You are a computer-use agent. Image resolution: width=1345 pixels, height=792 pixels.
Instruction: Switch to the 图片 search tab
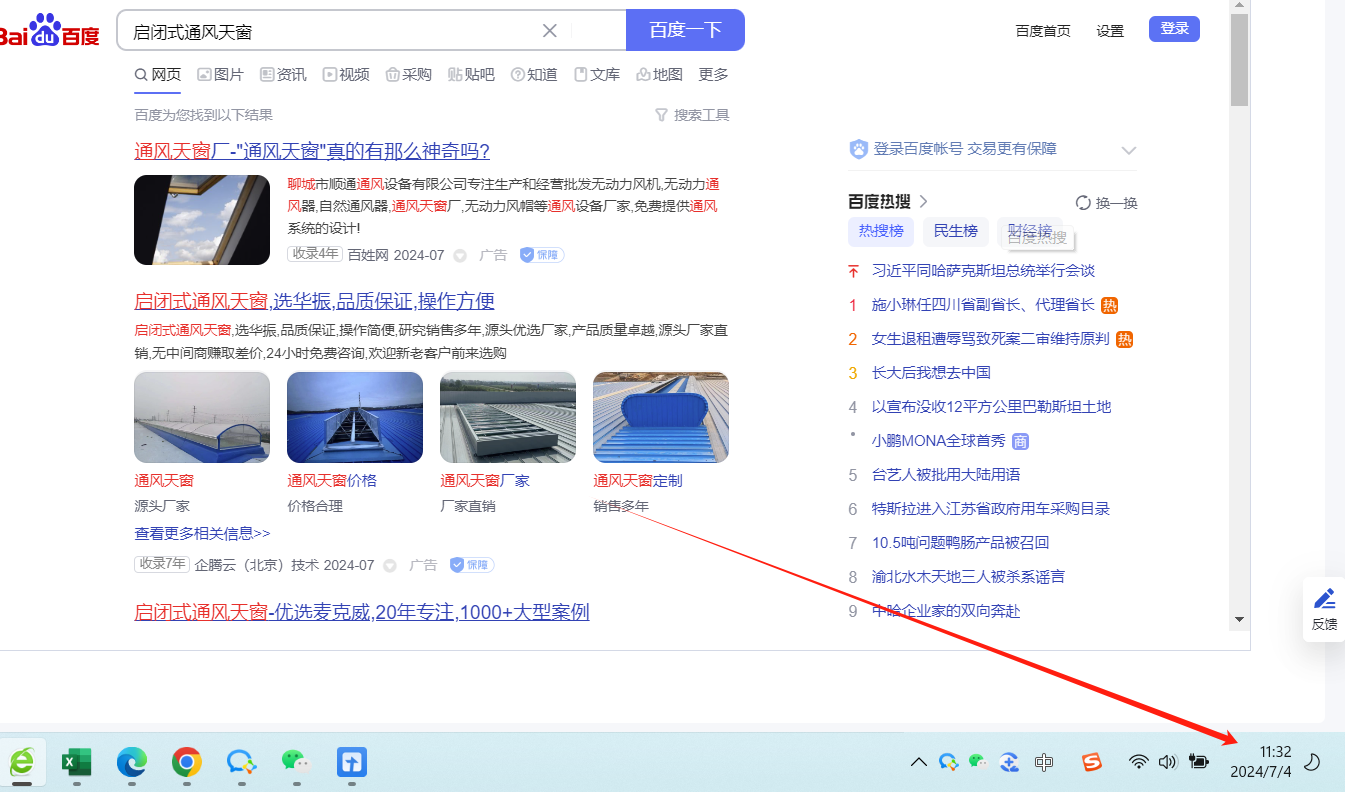(220, 74)
